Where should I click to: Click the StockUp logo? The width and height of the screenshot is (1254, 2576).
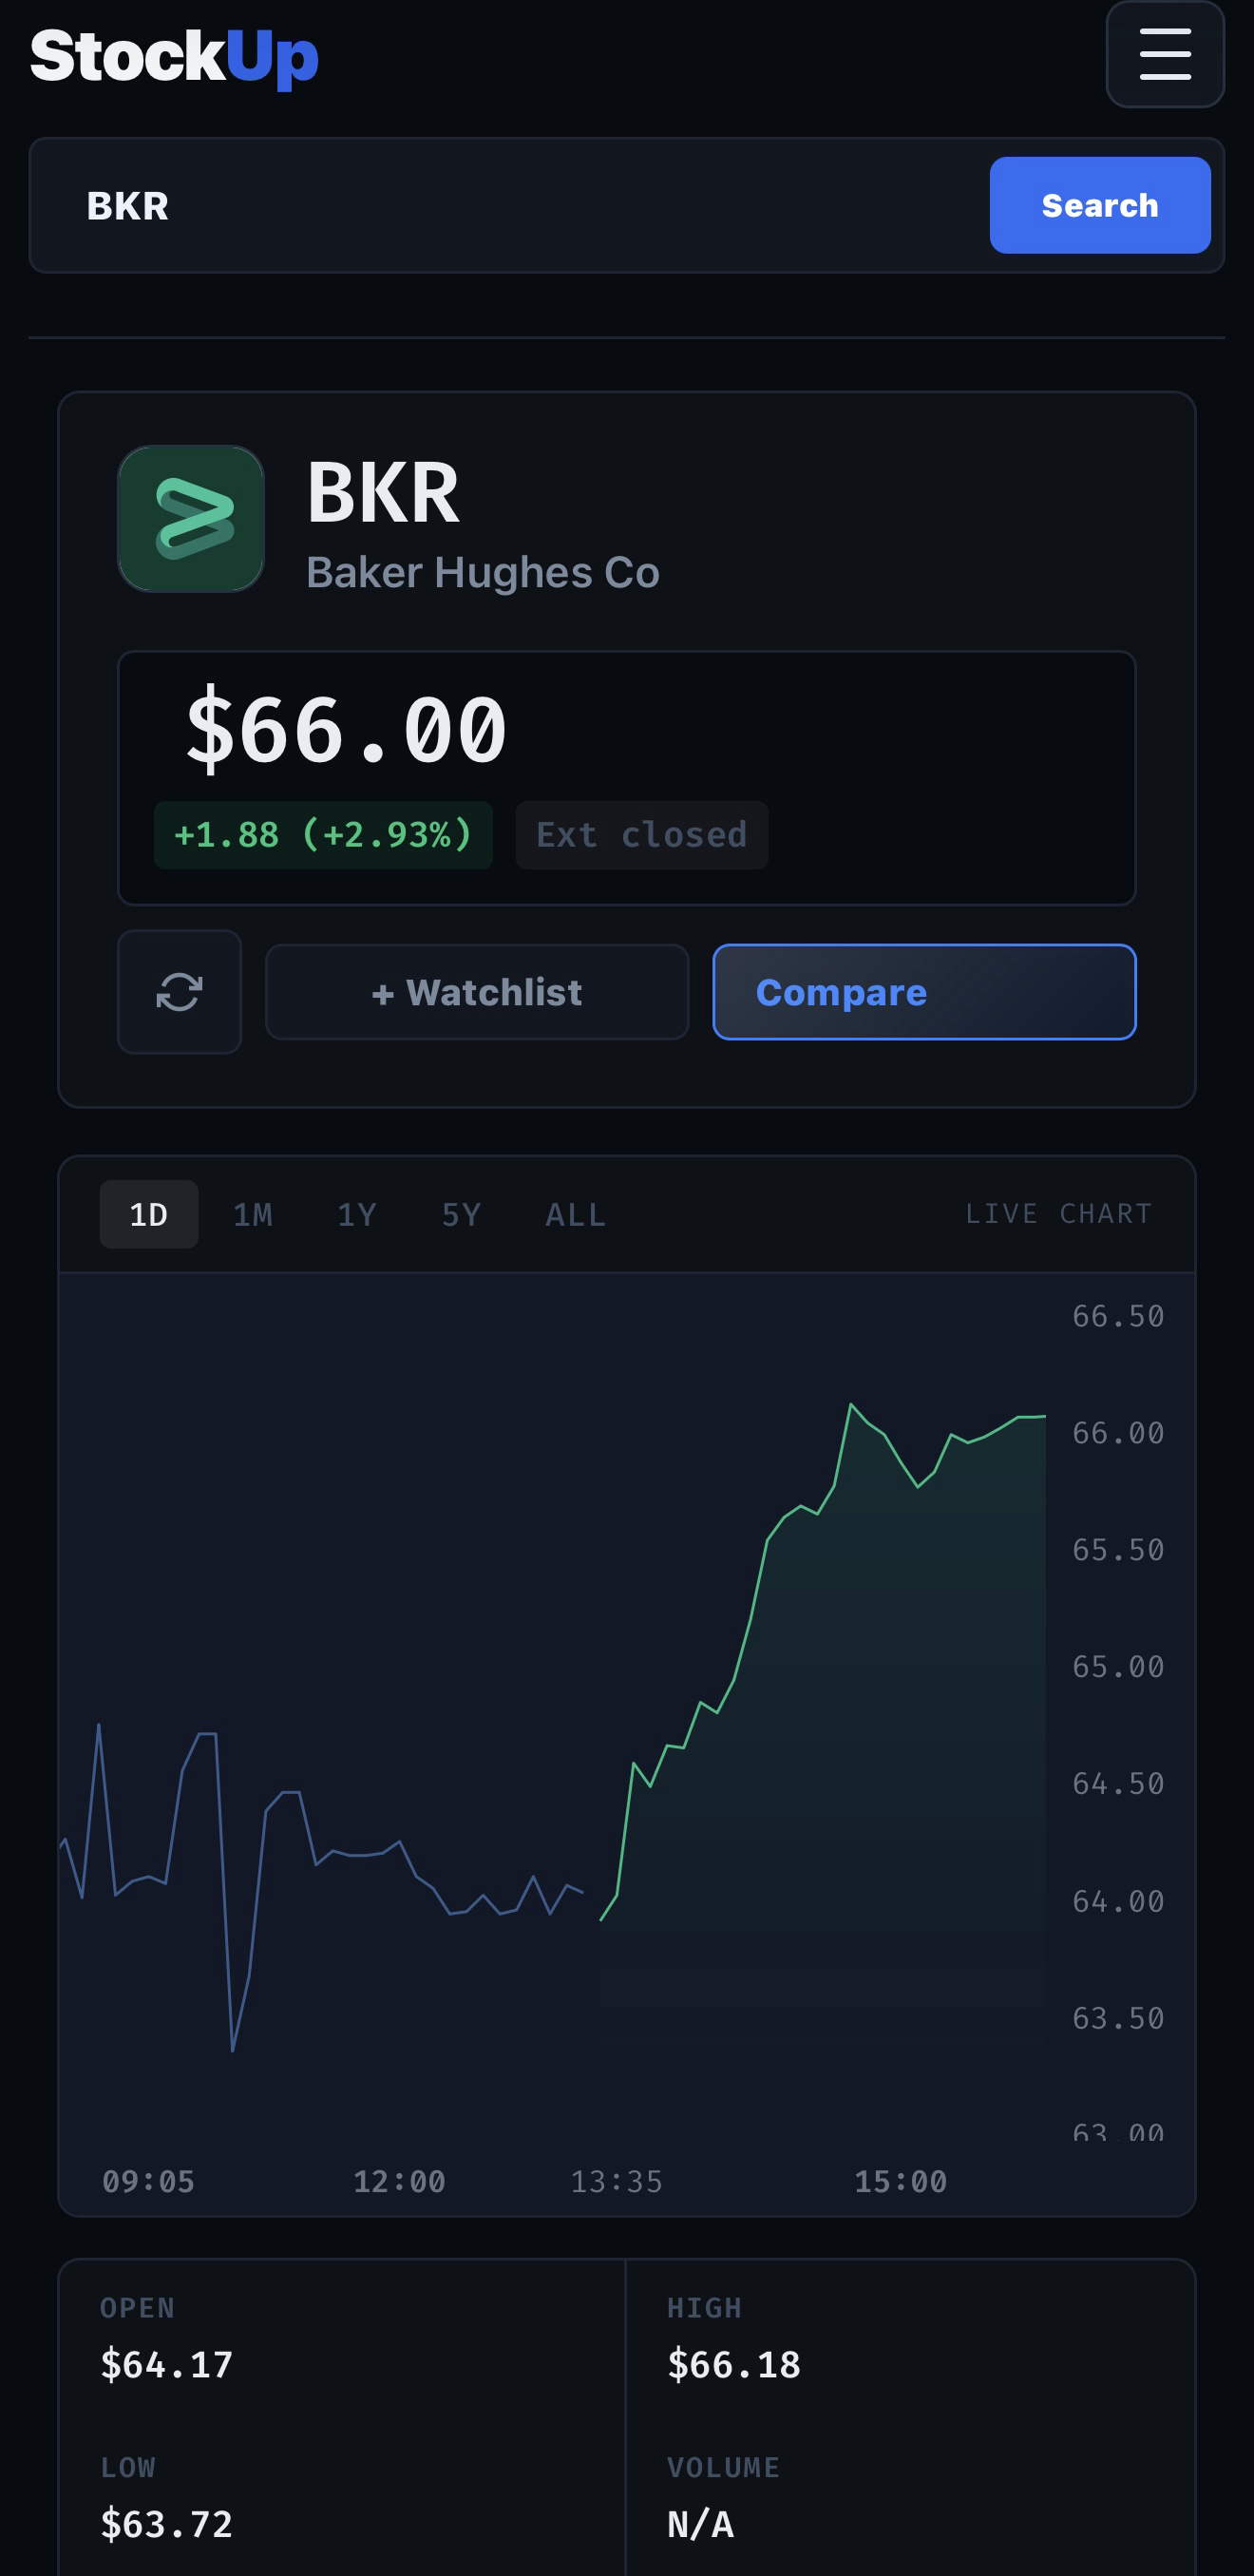coord(174,56)
